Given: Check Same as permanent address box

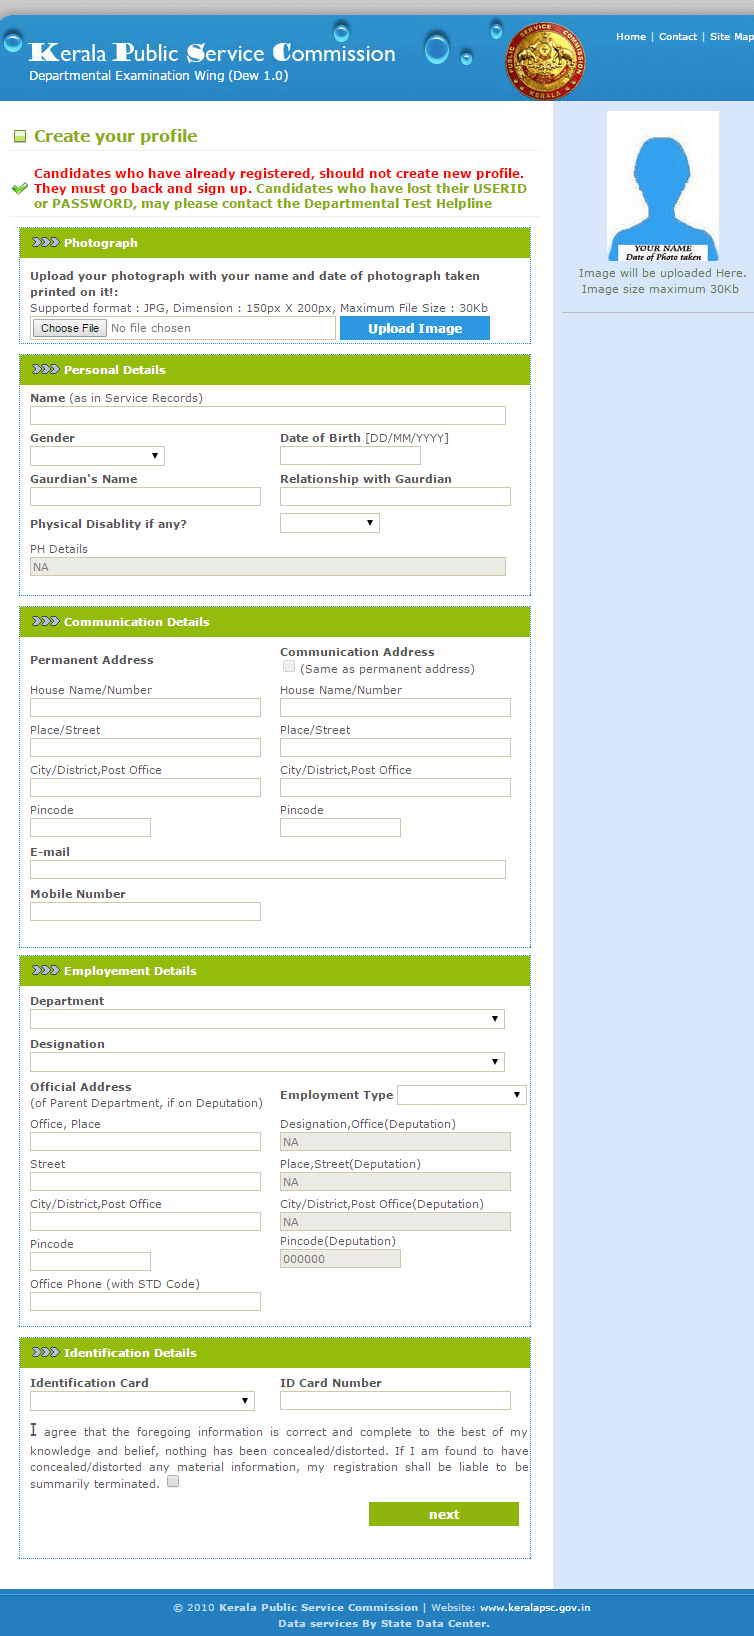Looking at the screenshot, I should (289, 667).
